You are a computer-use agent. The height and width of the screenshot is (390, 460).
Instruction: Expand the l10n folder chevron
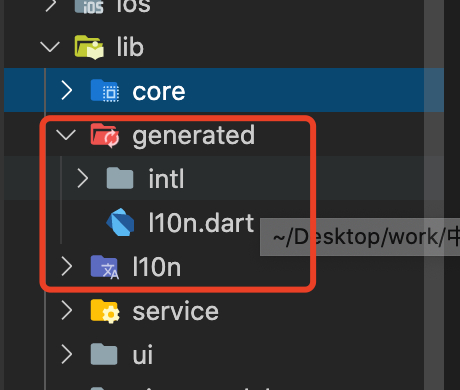(67, 267)
